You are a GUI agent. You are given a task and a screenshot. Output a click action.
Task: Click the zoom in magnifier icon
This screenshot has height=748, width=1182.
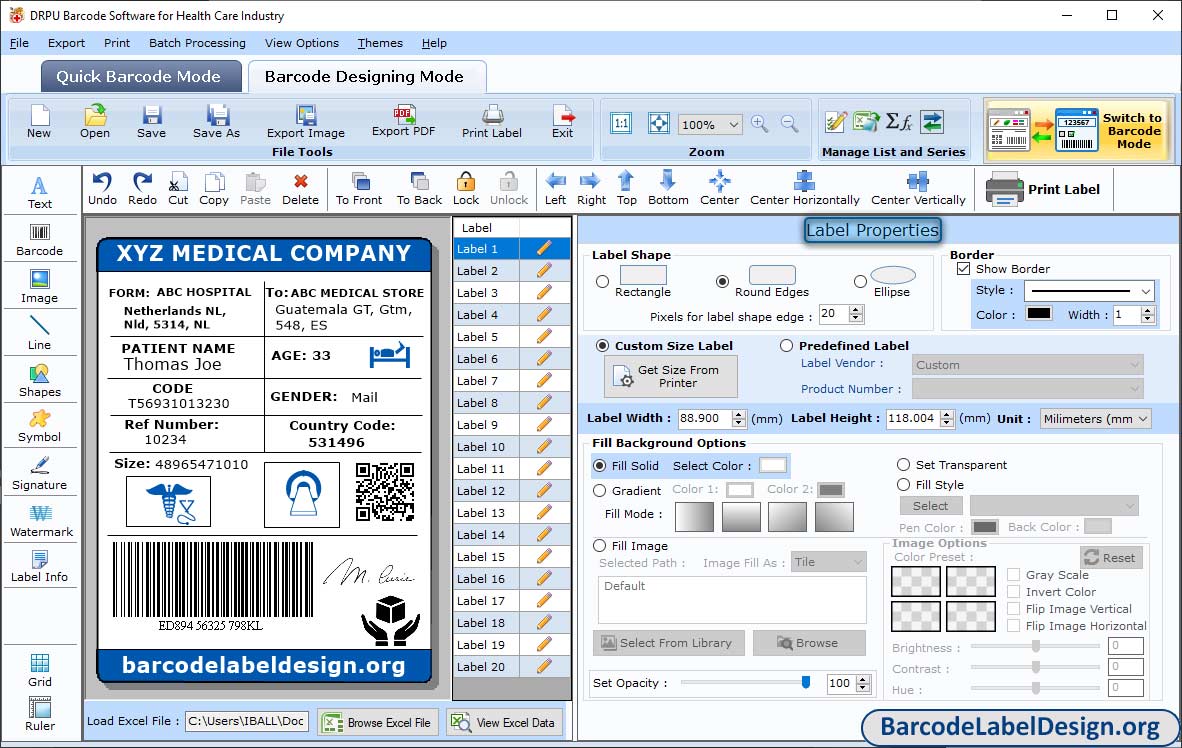(x=759, y=124)
